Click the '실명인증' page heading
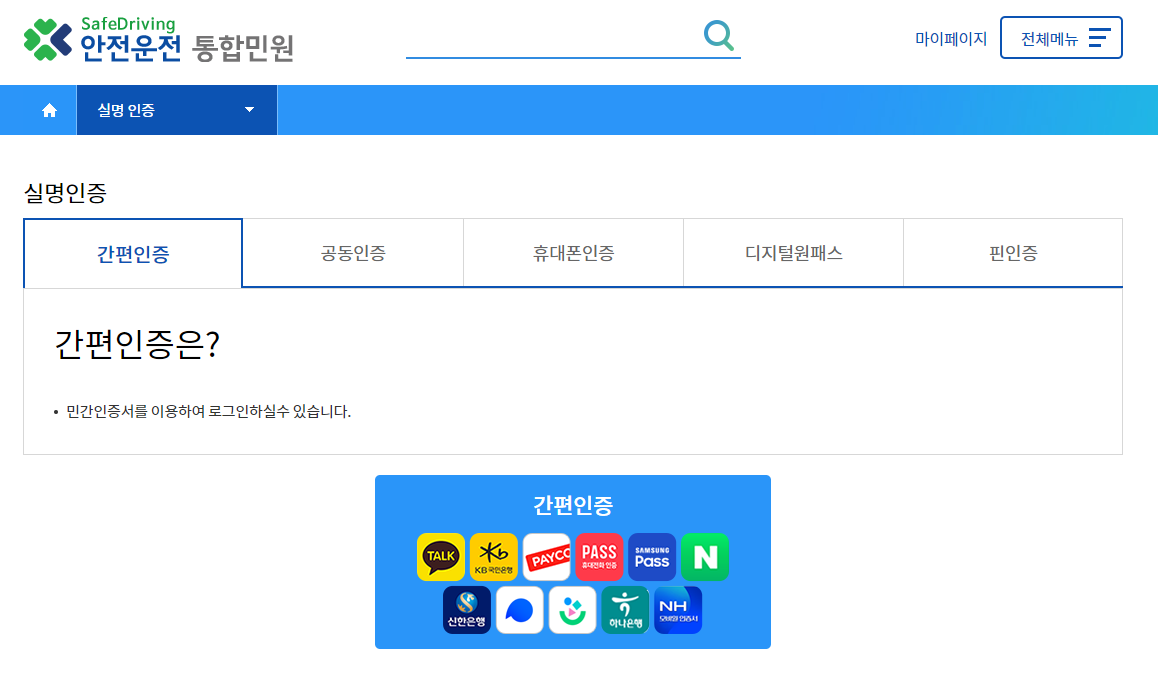The height and width of the screenshot is (682, 1158). (66, 193)
